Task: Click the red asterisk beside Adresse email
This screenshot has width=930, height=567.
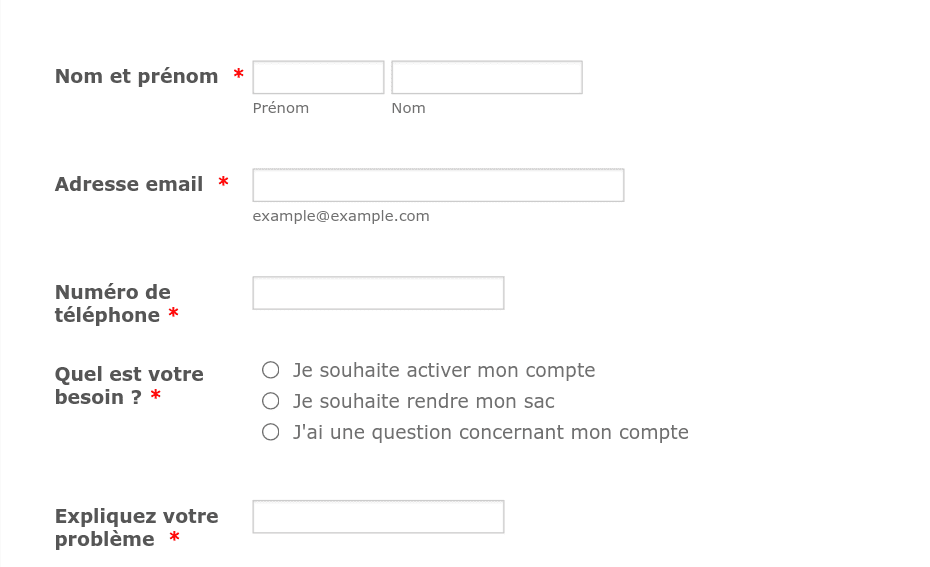Action: coord(224,183)
